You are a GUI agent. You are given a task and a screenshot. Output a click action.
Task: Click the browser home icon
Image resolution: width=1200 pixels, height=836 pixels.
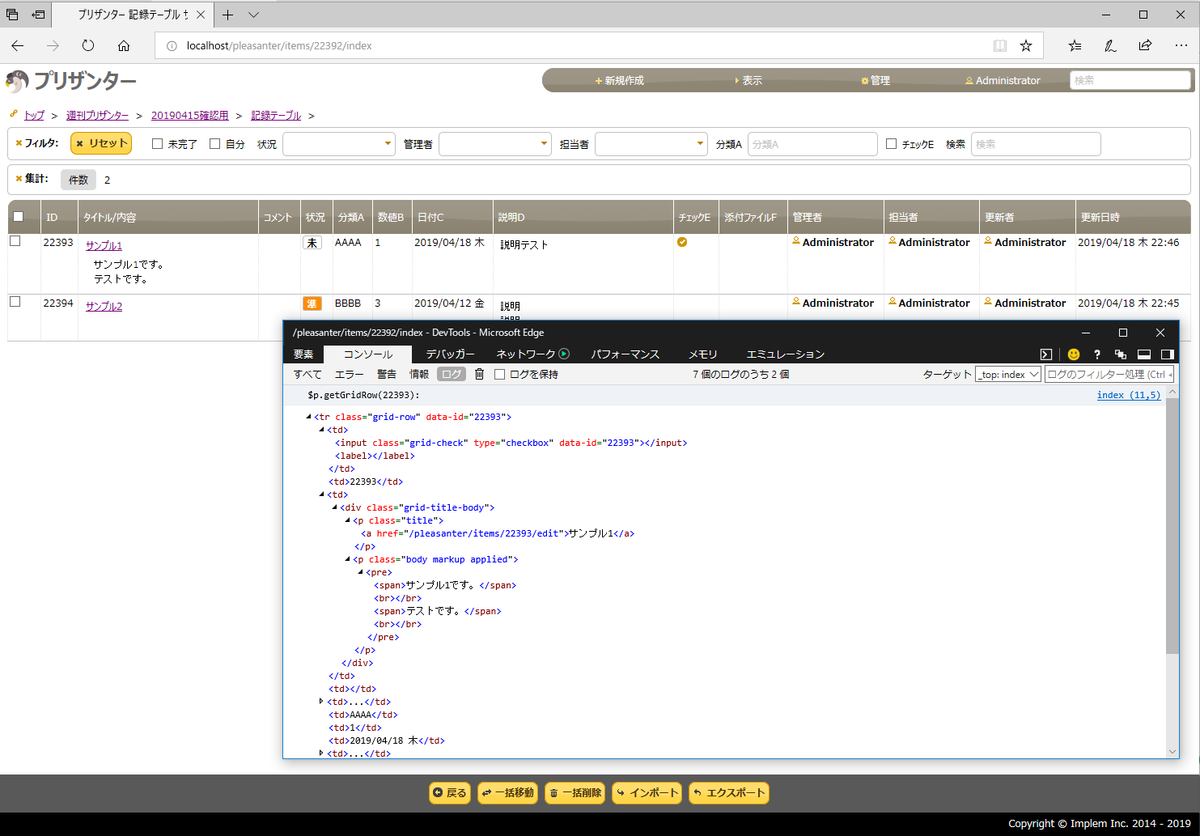(x=123, y=45)
